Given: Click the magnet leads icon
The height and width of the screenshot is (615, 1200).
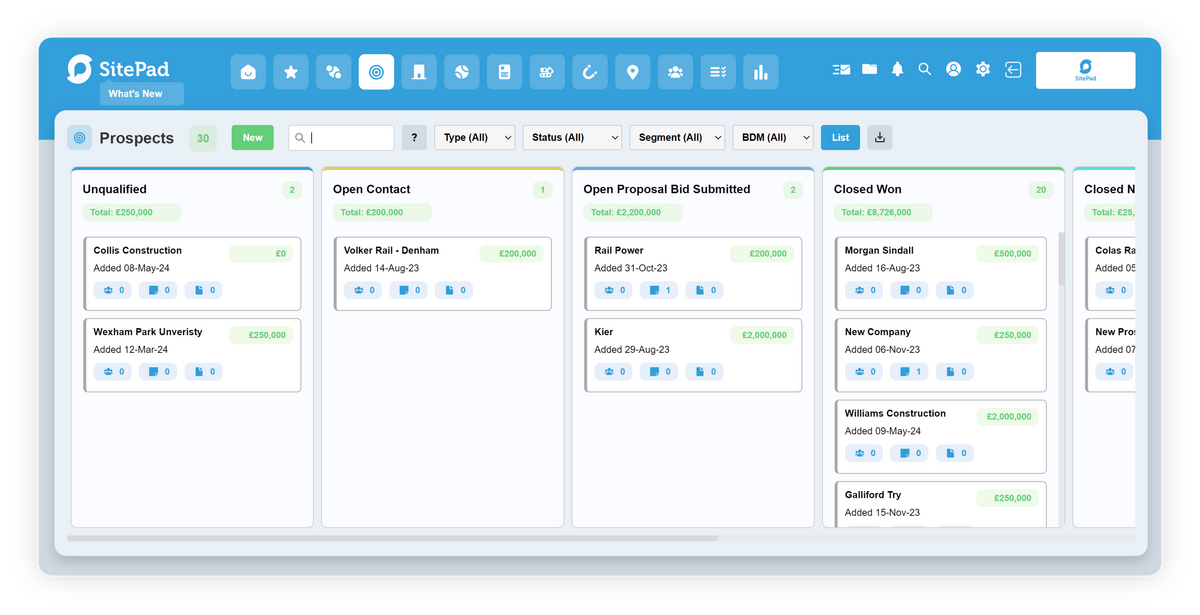Looking at the screenshot, I should click(x=590, y=72).
